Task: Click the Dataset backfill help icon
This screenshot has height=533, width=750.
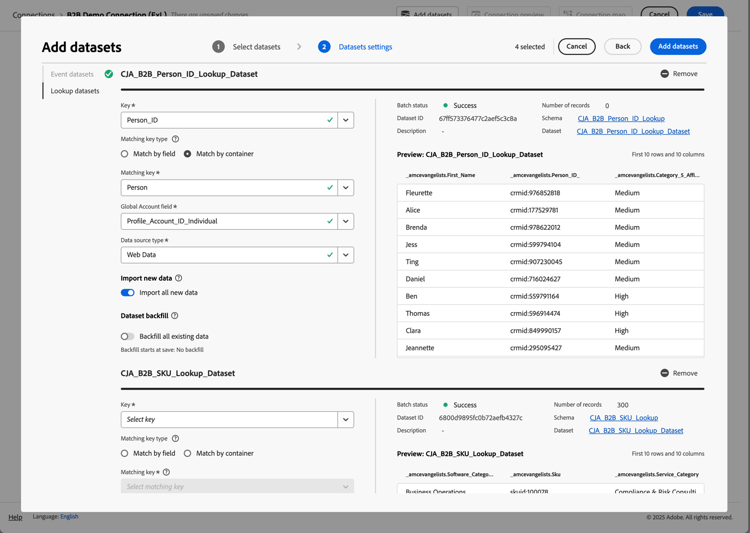Action: click(x=175, y=316)
